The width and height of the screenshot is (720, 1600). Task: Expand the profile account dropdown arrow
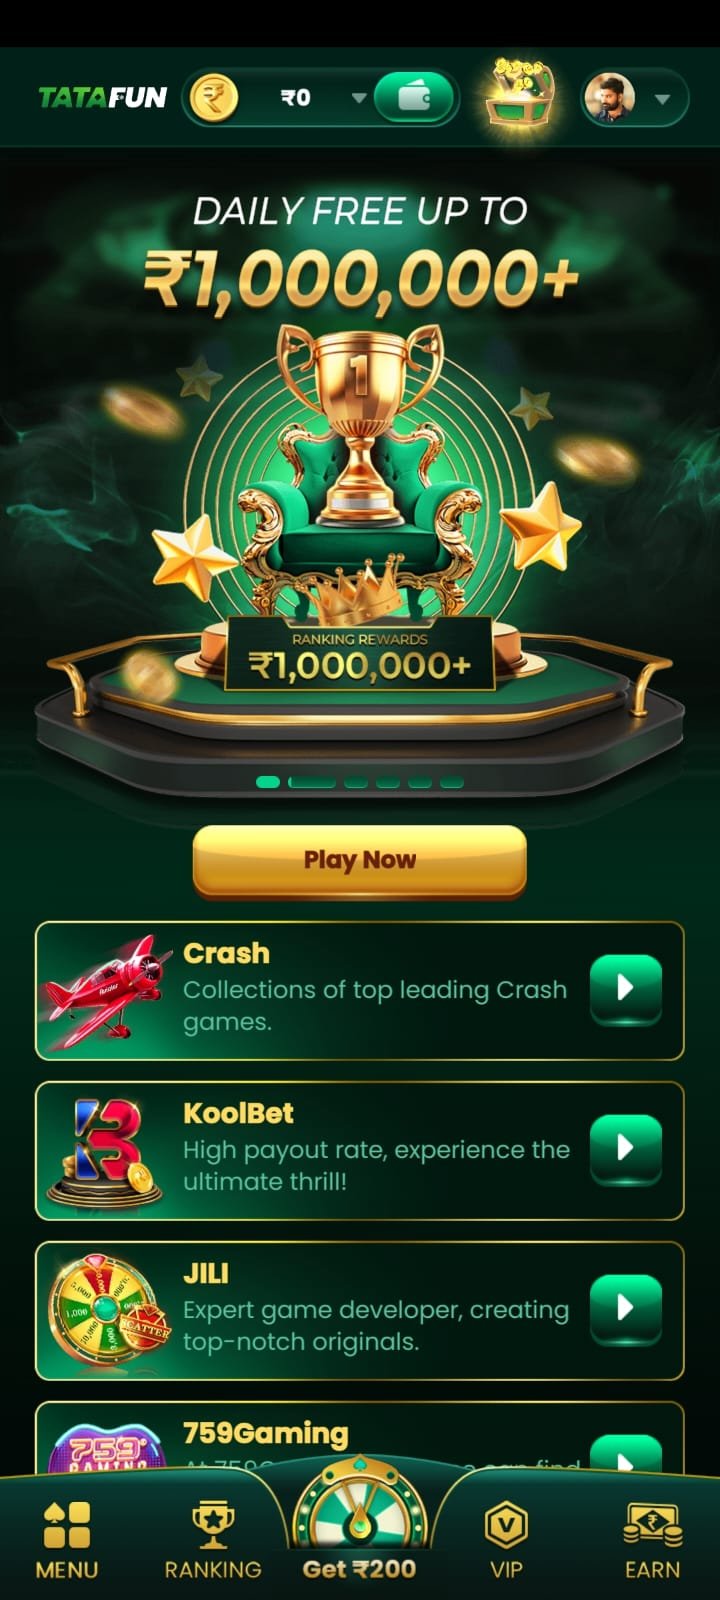(661, 99)
